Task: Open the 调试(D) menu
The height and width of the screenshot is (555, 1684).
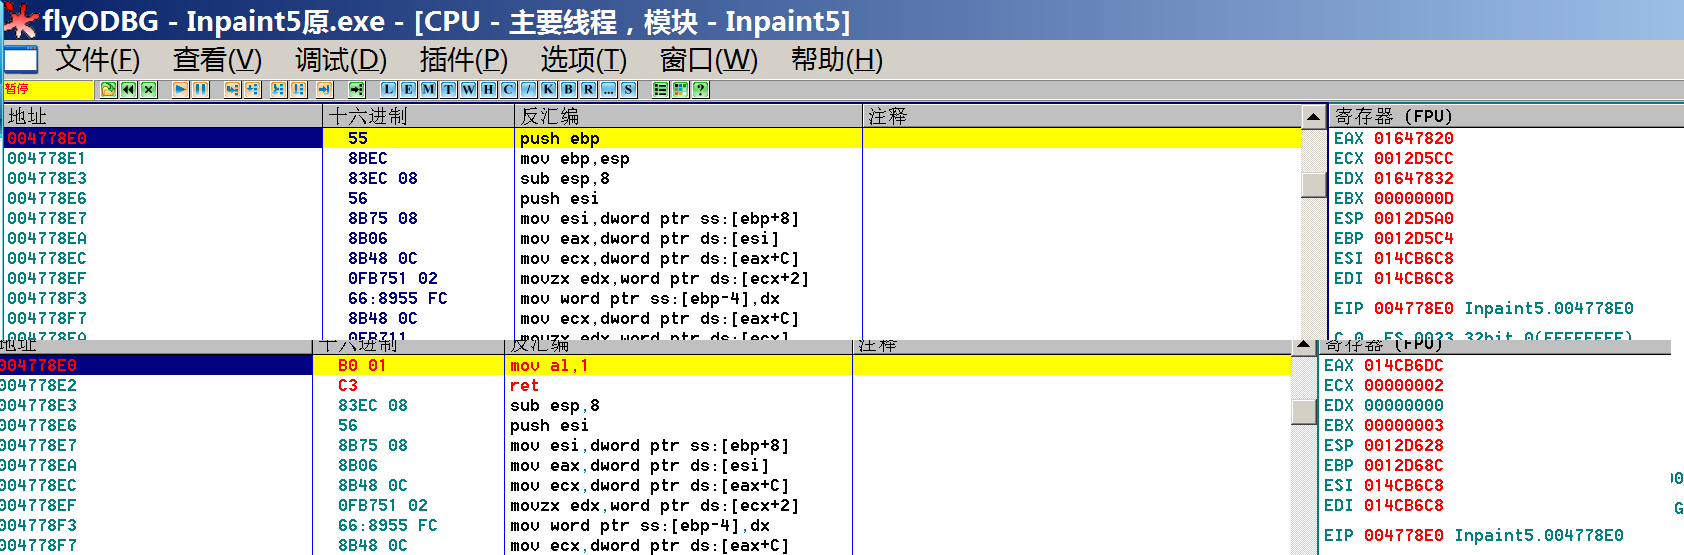Action: pos(340,59)
